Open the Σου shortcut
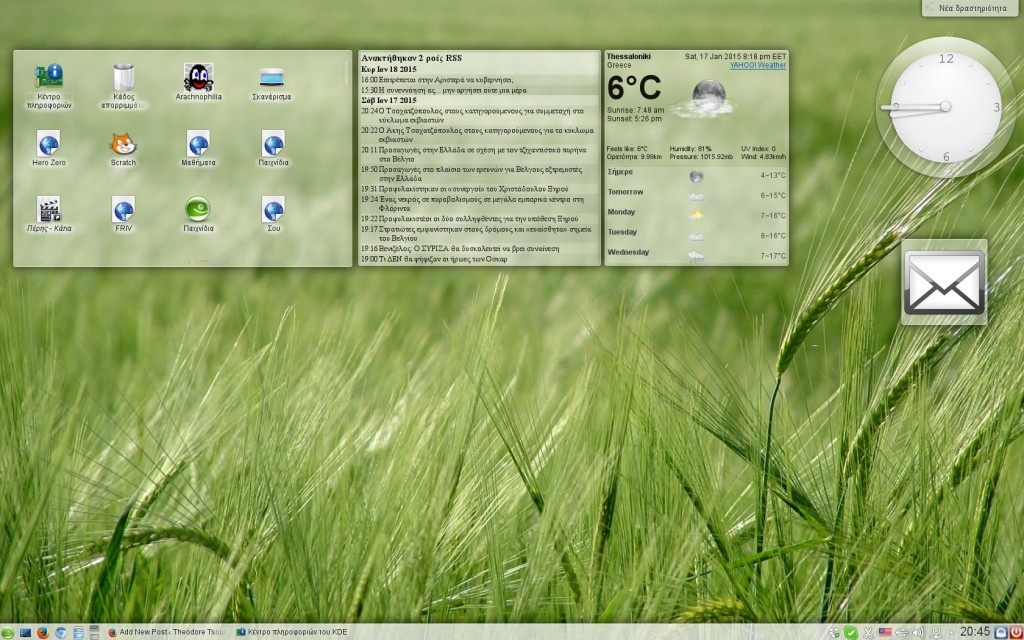 (274, 214)
